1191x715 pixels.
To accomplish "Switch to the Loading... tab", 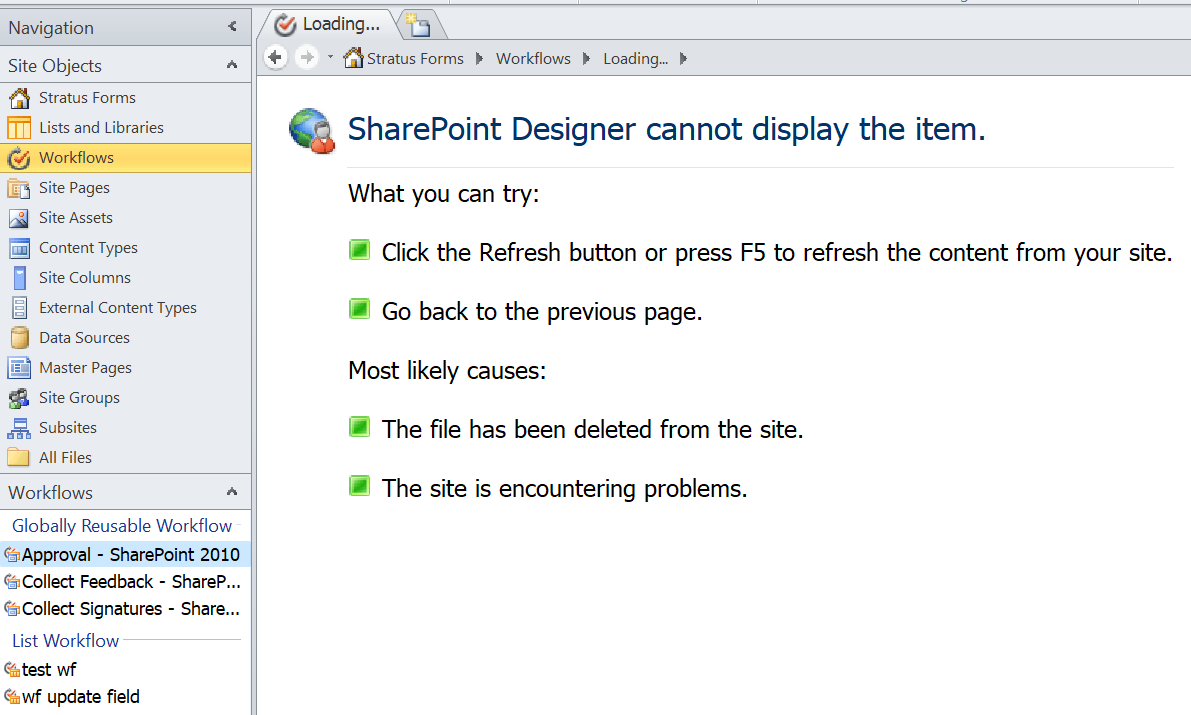I will [328, 24].
